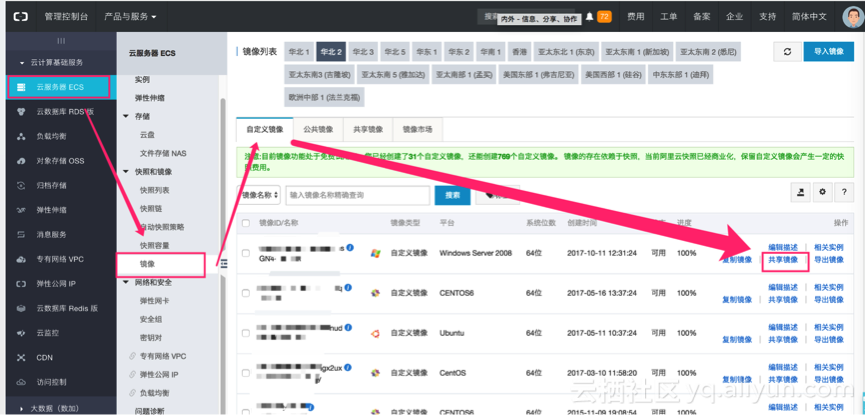Switch to the 公共镜像 tab
This screenshot has height=415, width=866.
[318, 129]
